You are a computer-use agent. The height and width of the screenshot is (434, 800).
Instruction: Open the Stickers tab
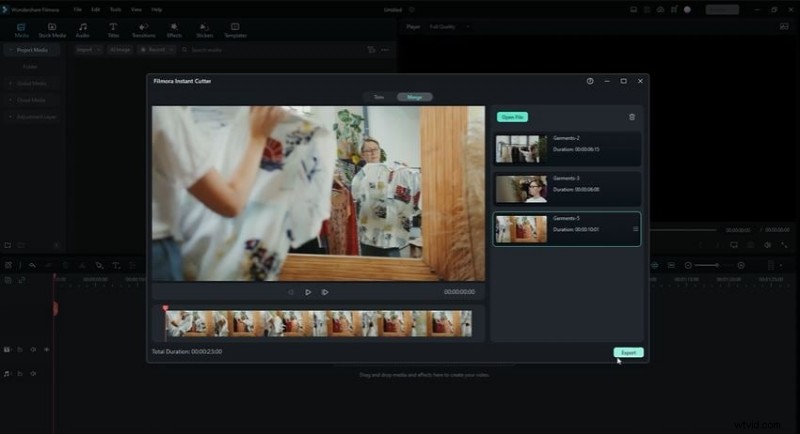tap(205, 31)
